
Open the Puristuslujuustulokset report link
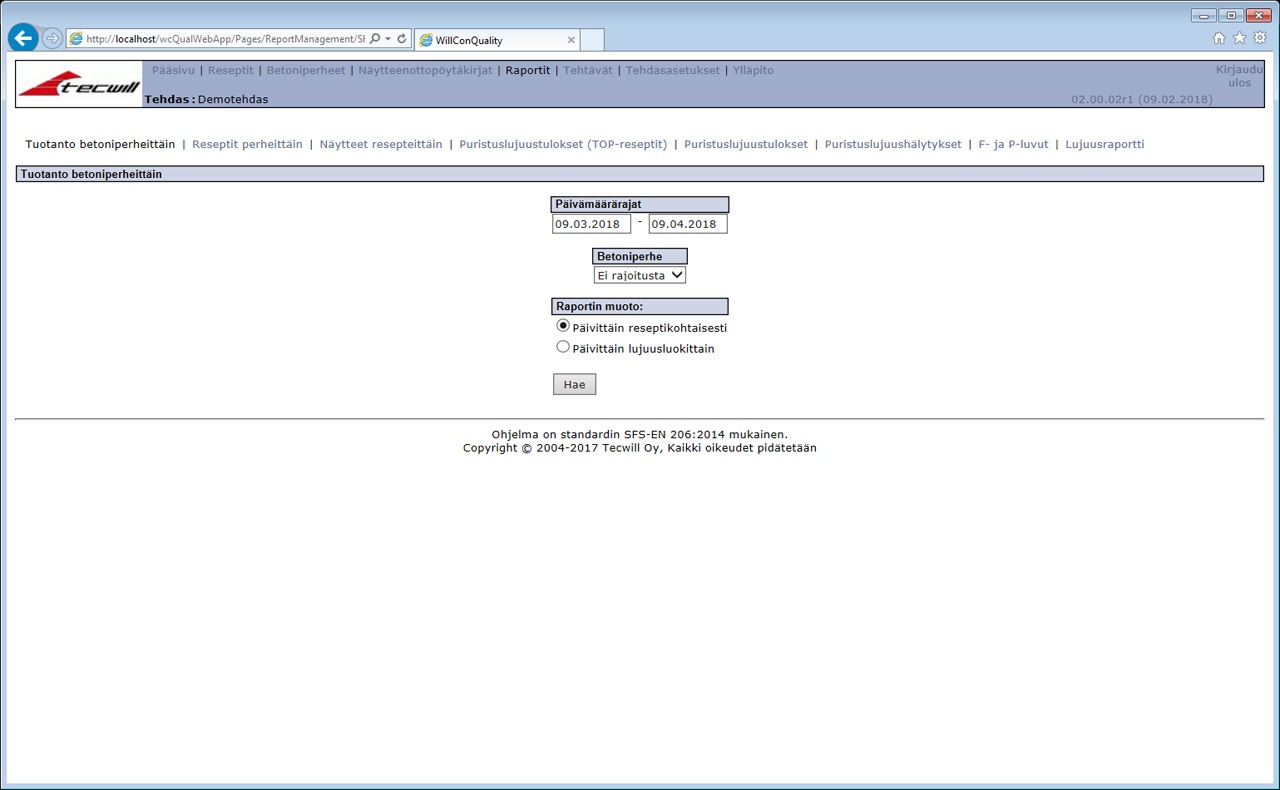746,144
